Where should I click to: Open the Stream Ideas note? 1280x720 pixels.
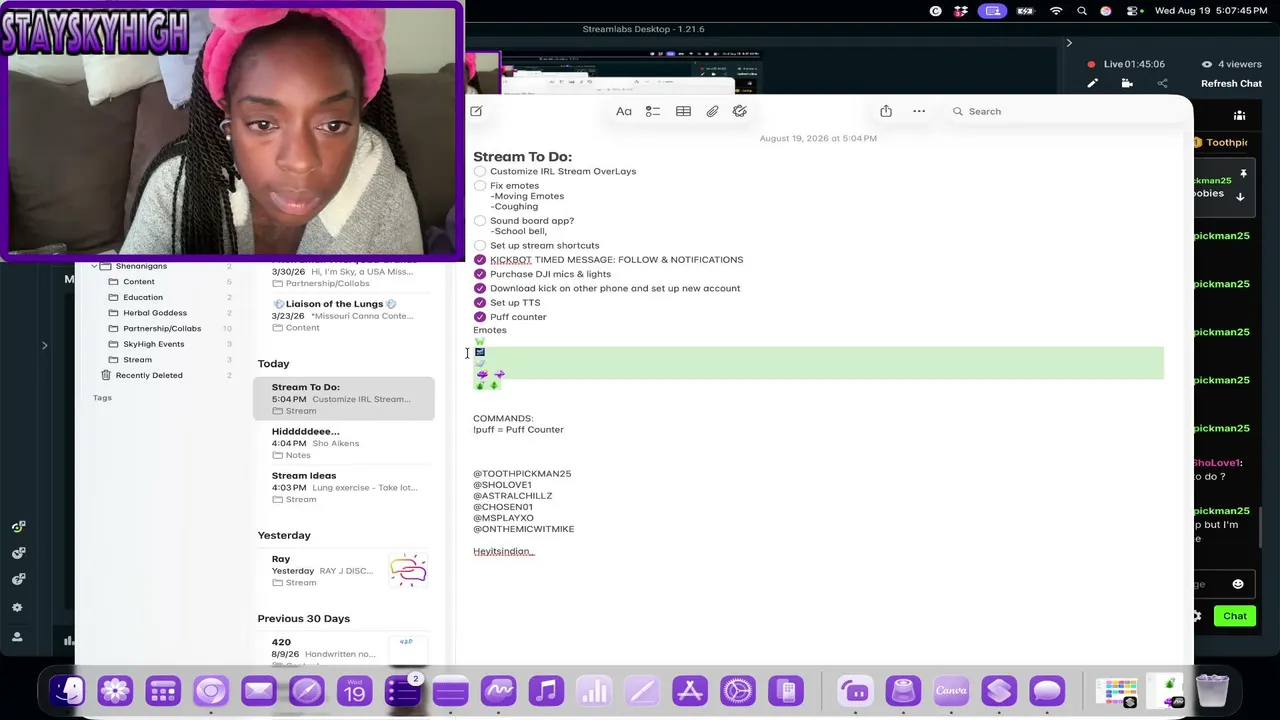[x=344, y=487]
